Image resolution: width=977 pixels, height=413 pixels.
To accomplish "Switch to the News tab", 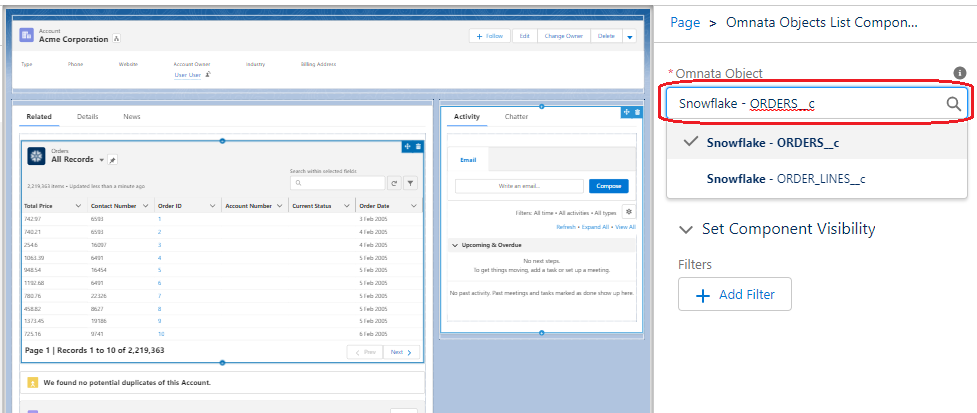I will [x=131, y=116].
